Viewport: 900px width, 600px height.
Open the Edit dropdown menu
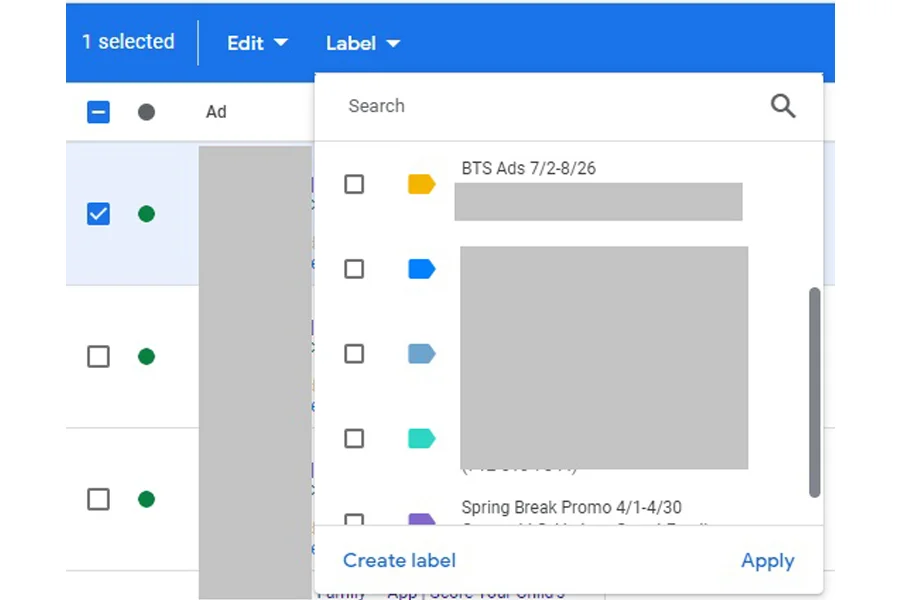tap(257, 43)
